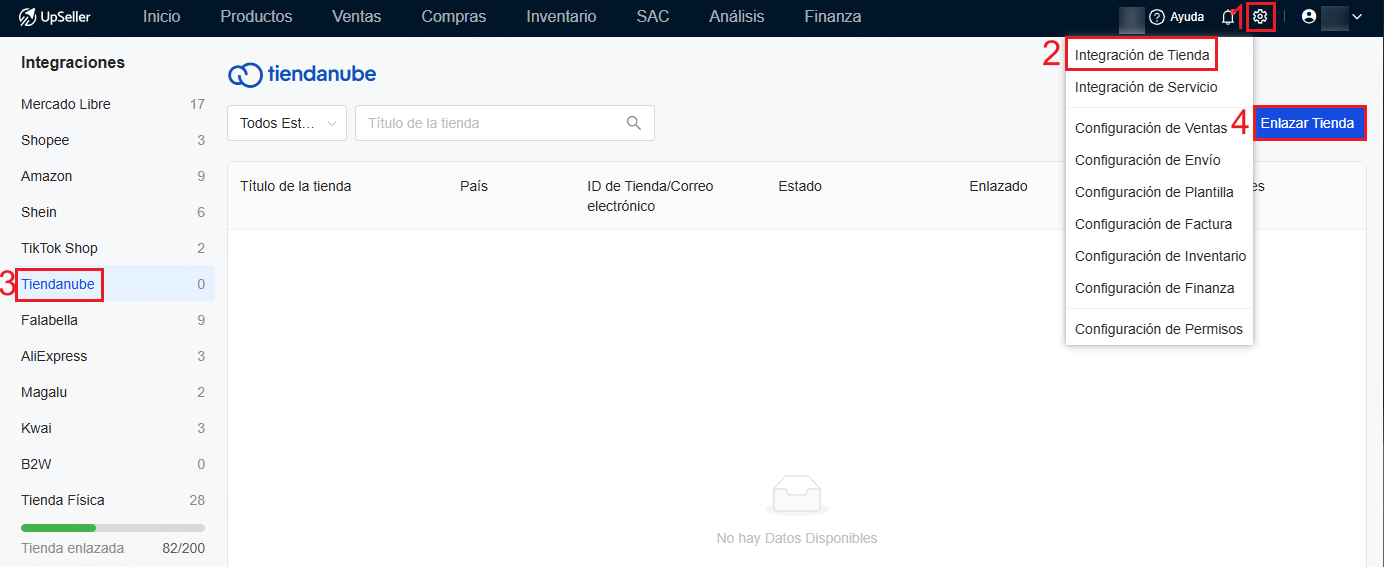Select Falabella in the sidebar
Viewport: 1384px width, 567px height.
tap(113, 320)
